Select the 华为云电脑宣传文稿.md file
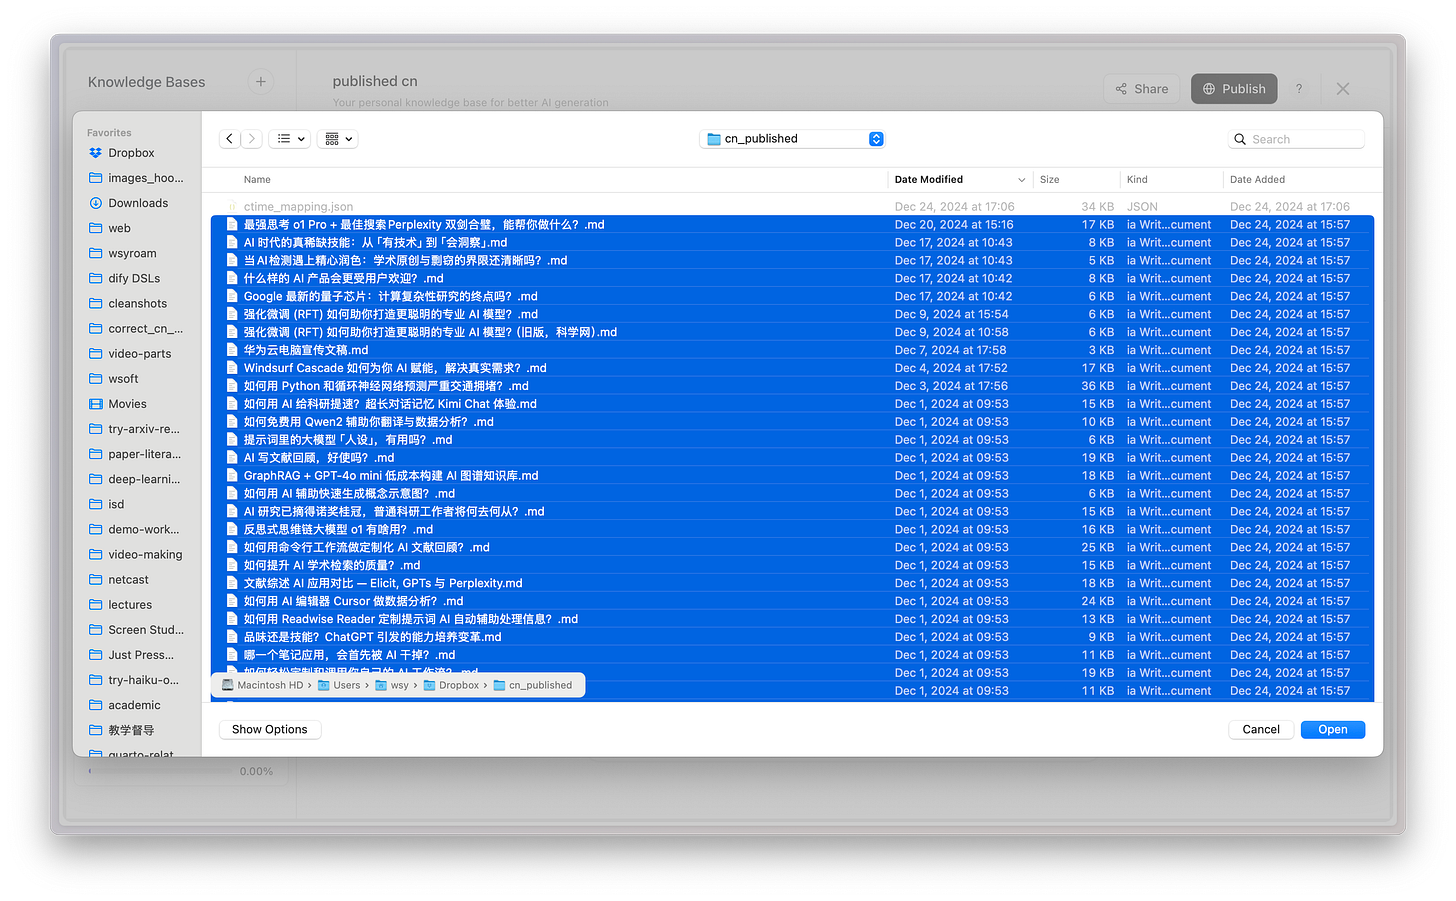Screen dimensions: 1456x901 (x=792, y=350)
